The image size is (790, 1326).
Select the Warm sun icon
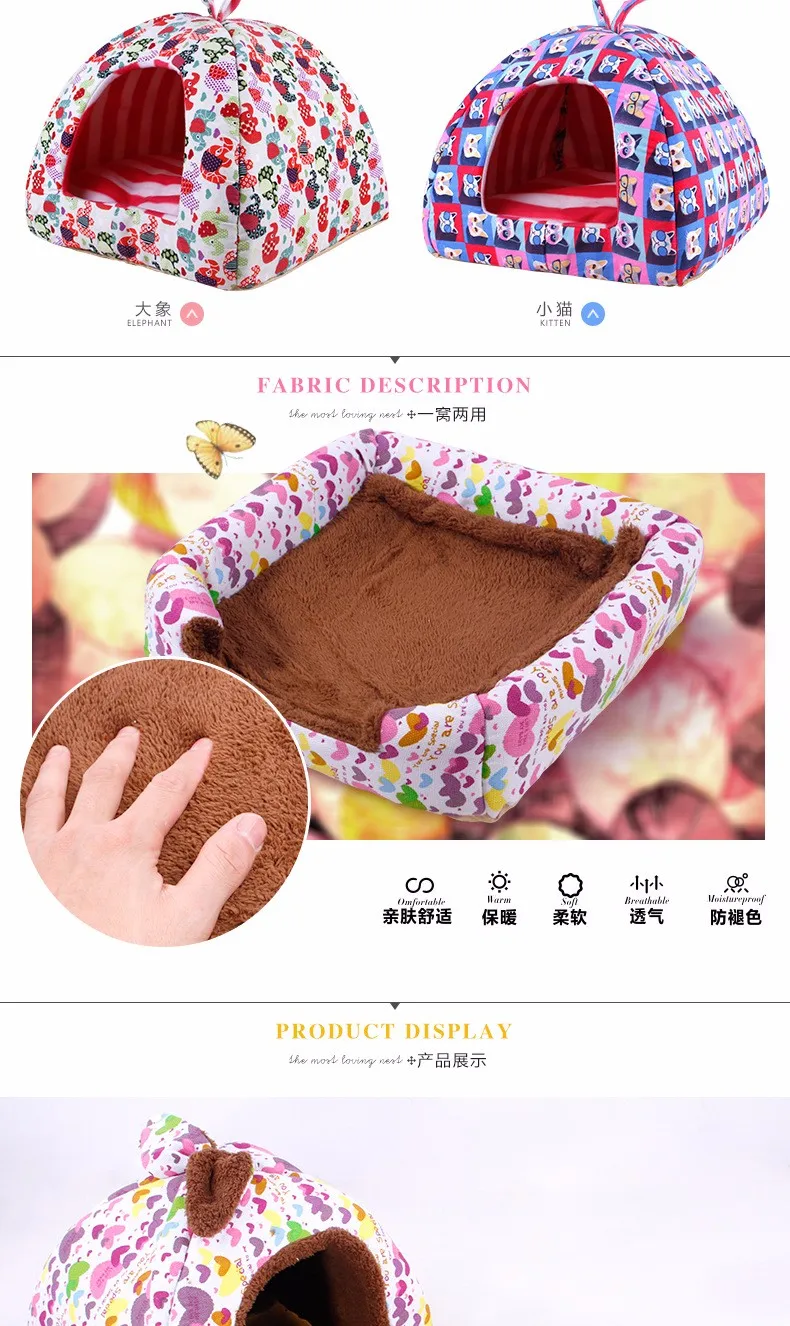point(499,882)
